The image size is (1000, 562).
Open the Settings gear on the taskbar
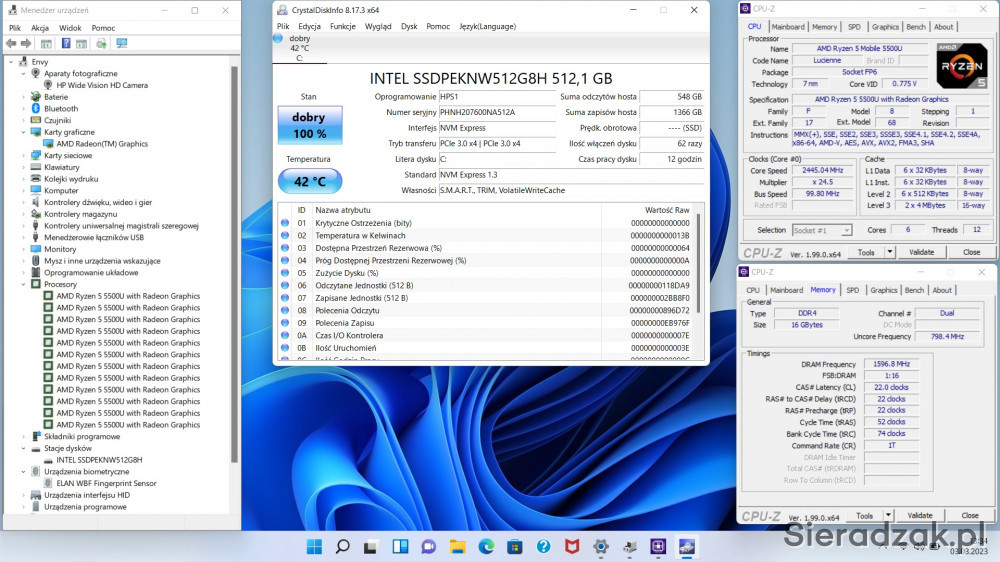coord(601,547)
